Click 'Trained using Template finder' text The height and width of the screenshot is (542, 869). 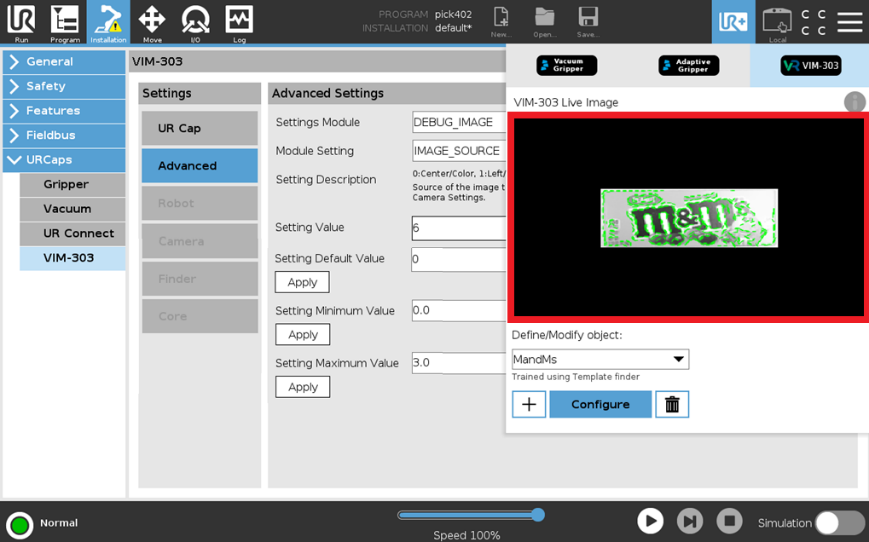point(575,377)
